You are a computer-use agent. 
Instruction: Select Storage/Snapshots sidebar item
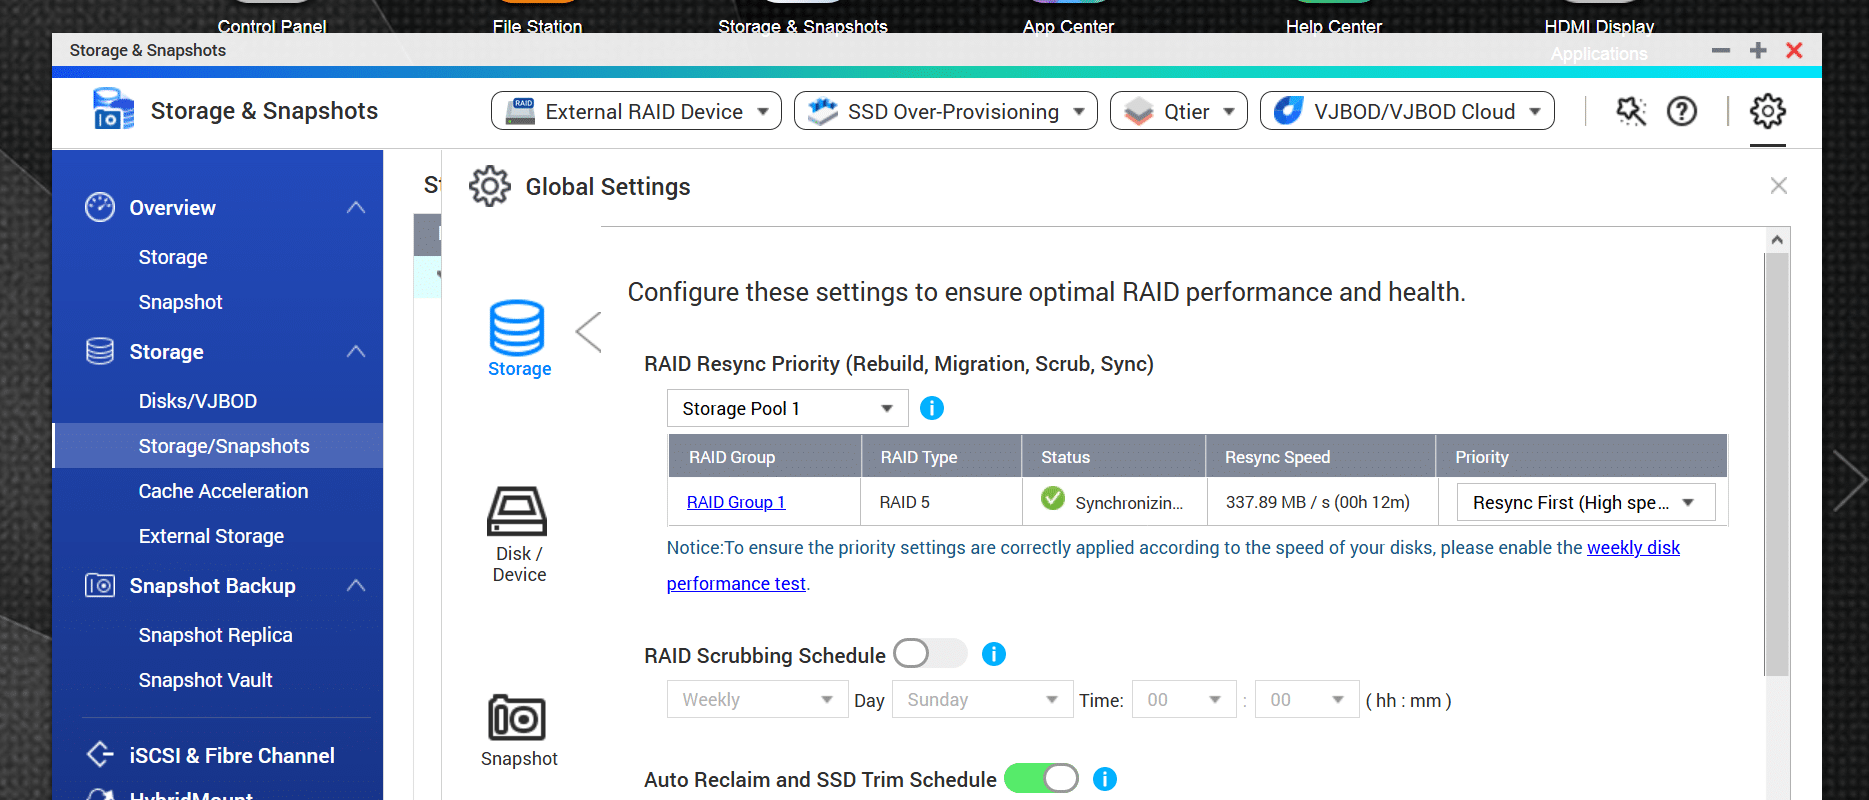(218, 446)
